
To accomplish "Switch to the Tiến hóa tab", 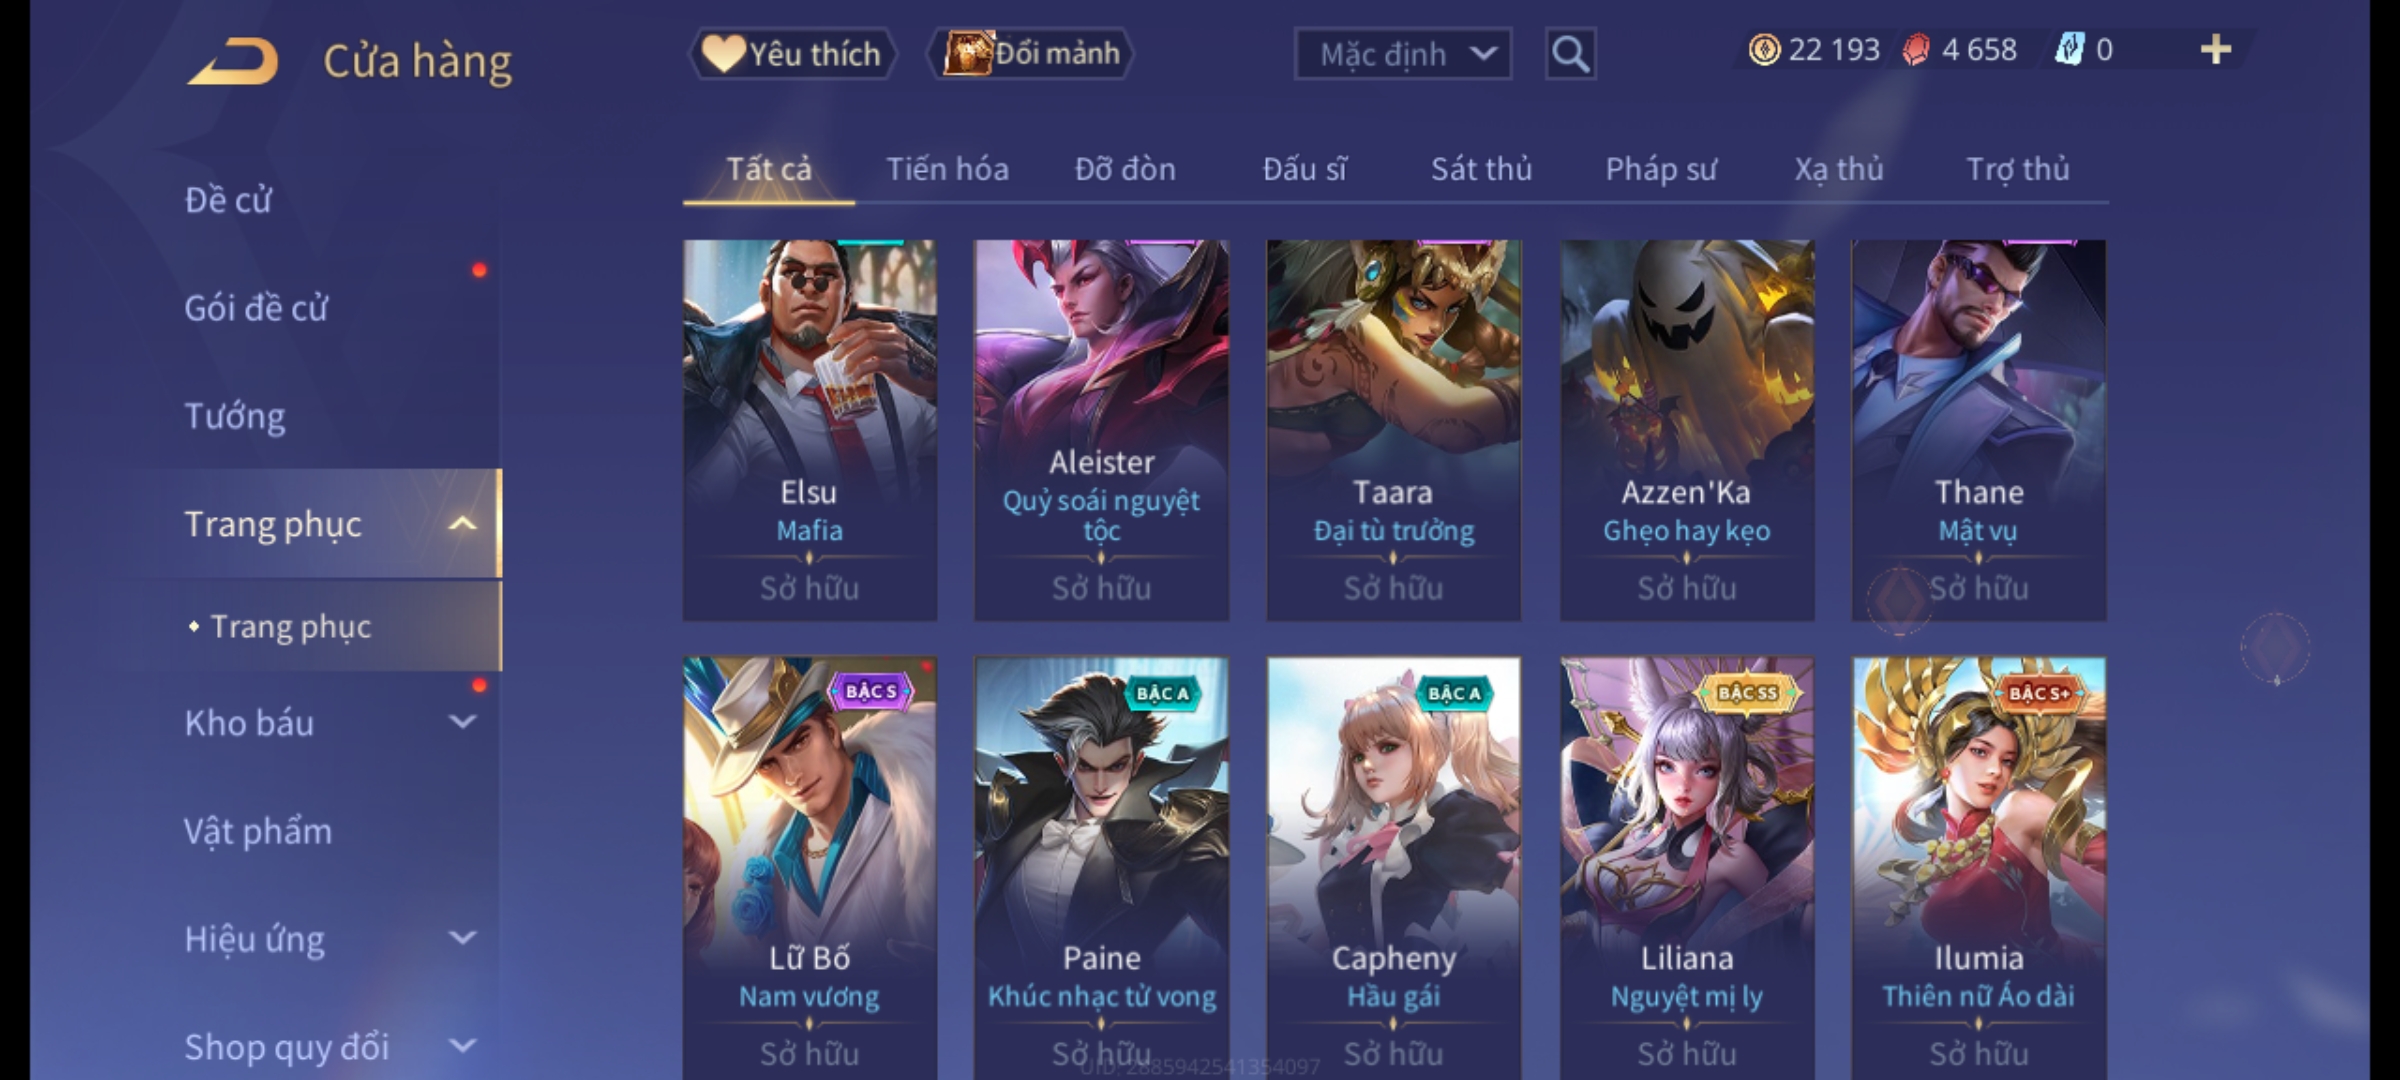I will 947,169.
